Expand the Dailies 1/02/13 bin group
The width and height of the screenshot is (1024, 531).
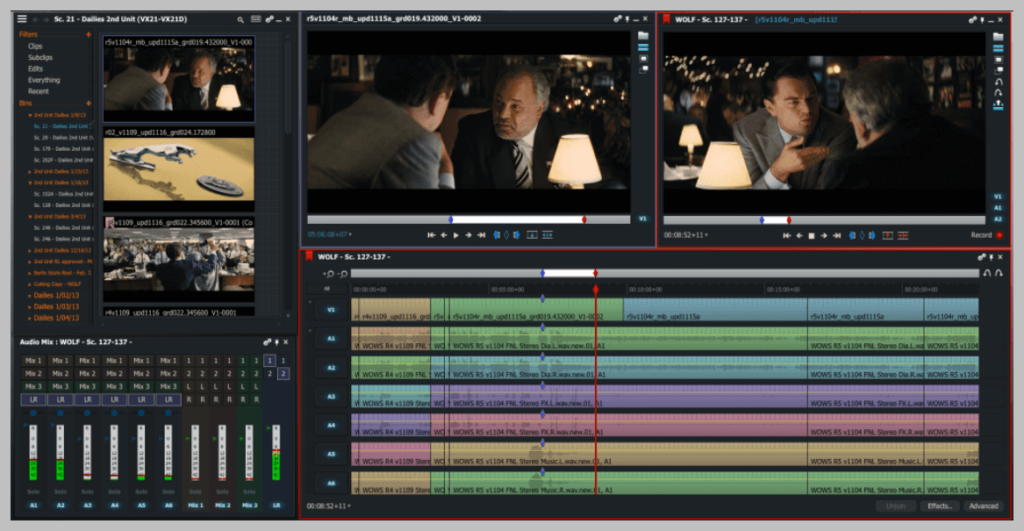(30, 296)
